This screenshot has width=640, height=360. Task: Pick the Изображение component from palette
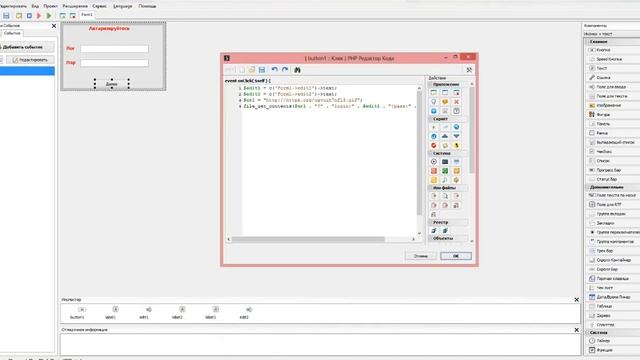pyautogui.click(x=612, y=105)
